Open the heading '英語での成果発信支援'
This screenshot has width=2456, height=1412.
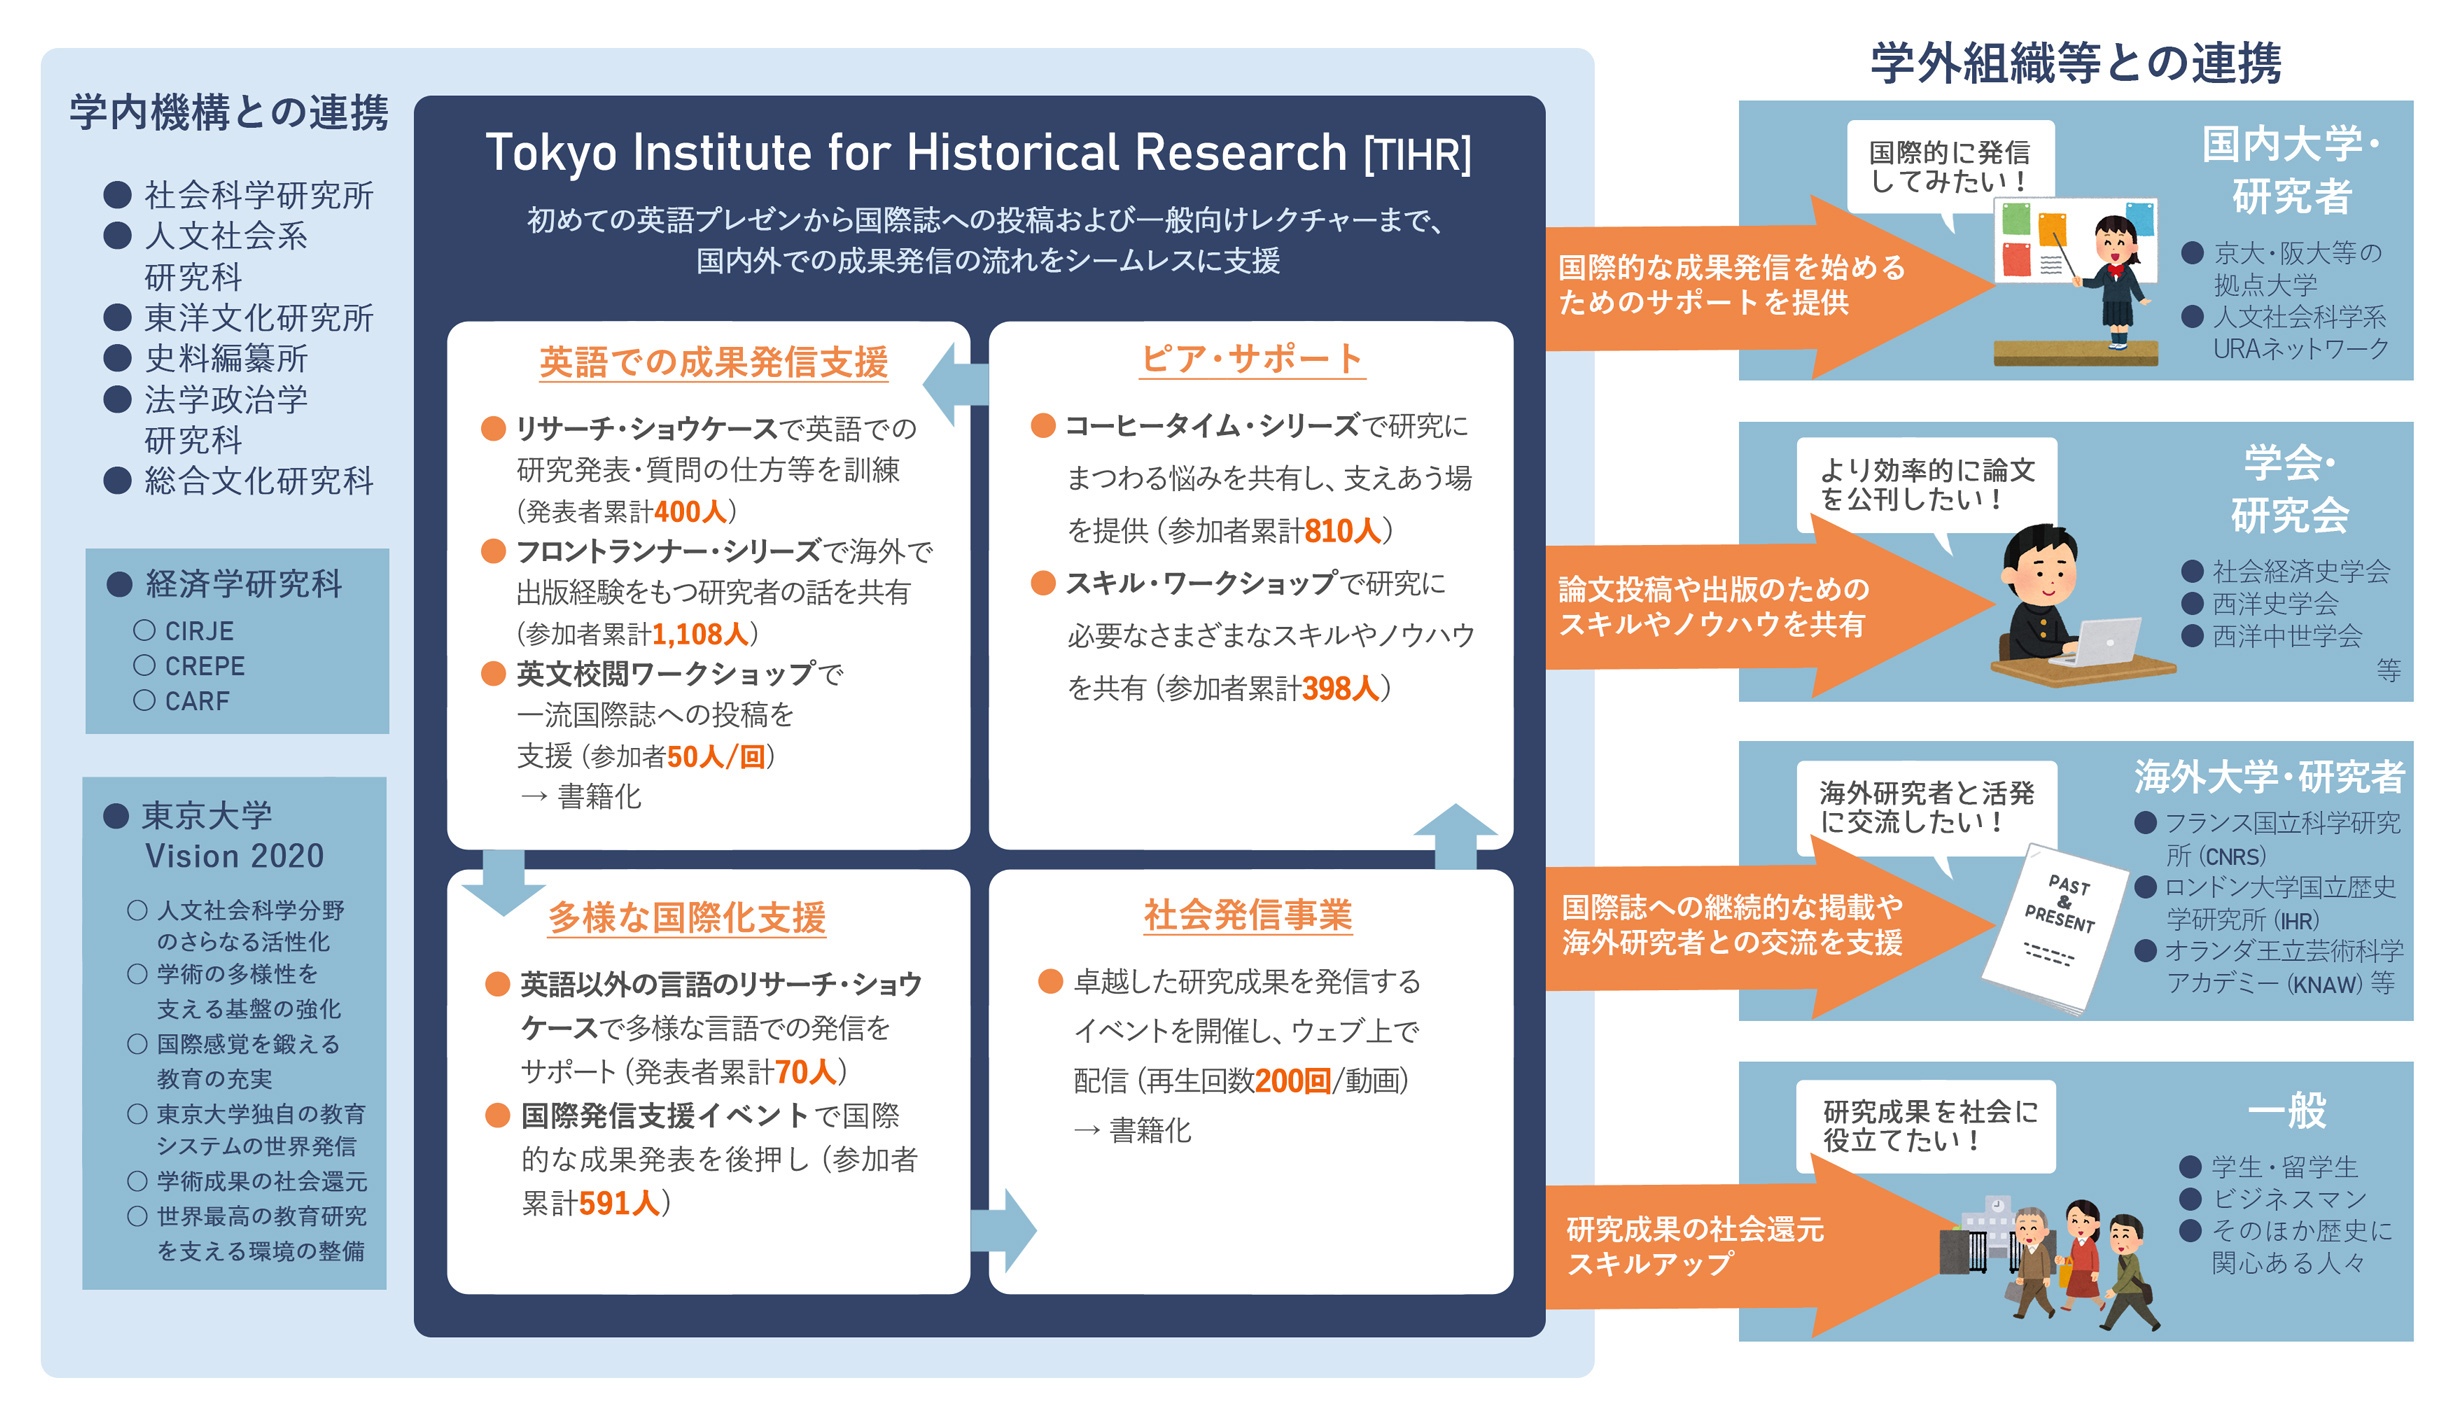click(713, 362)
